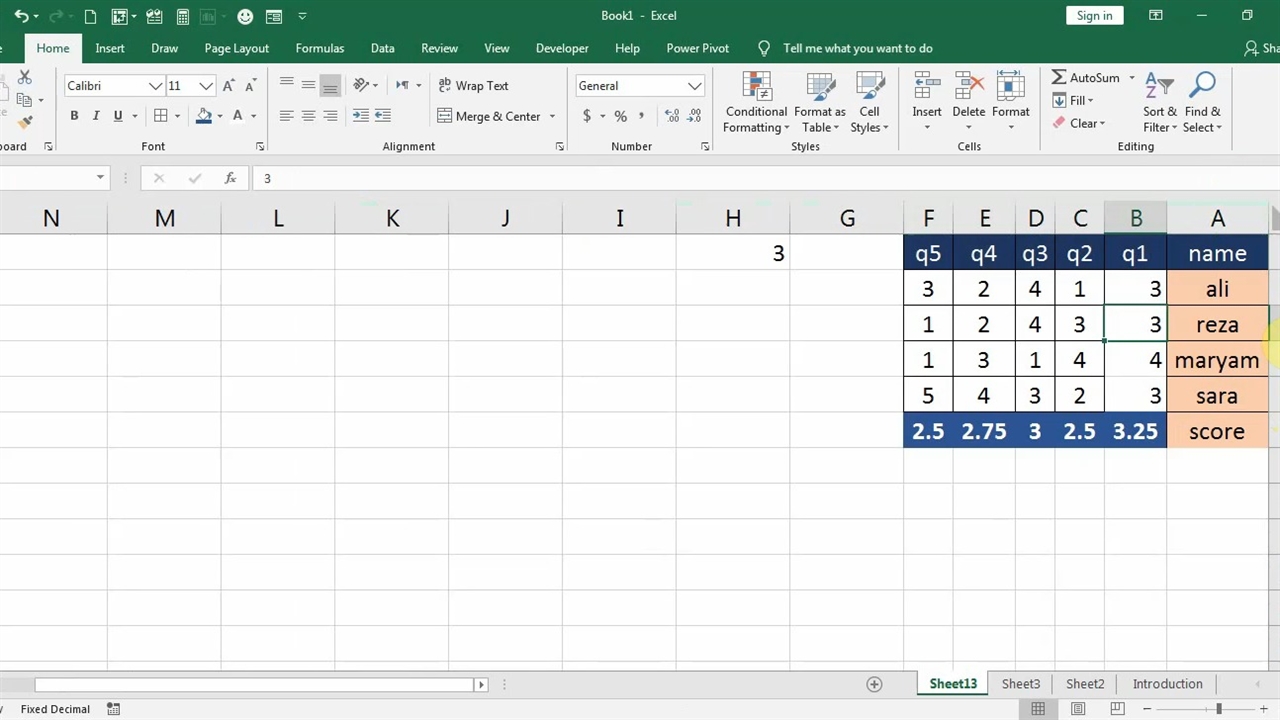
Task: Click the Sort & Filter icon
Action: [x=1159, y=87]
